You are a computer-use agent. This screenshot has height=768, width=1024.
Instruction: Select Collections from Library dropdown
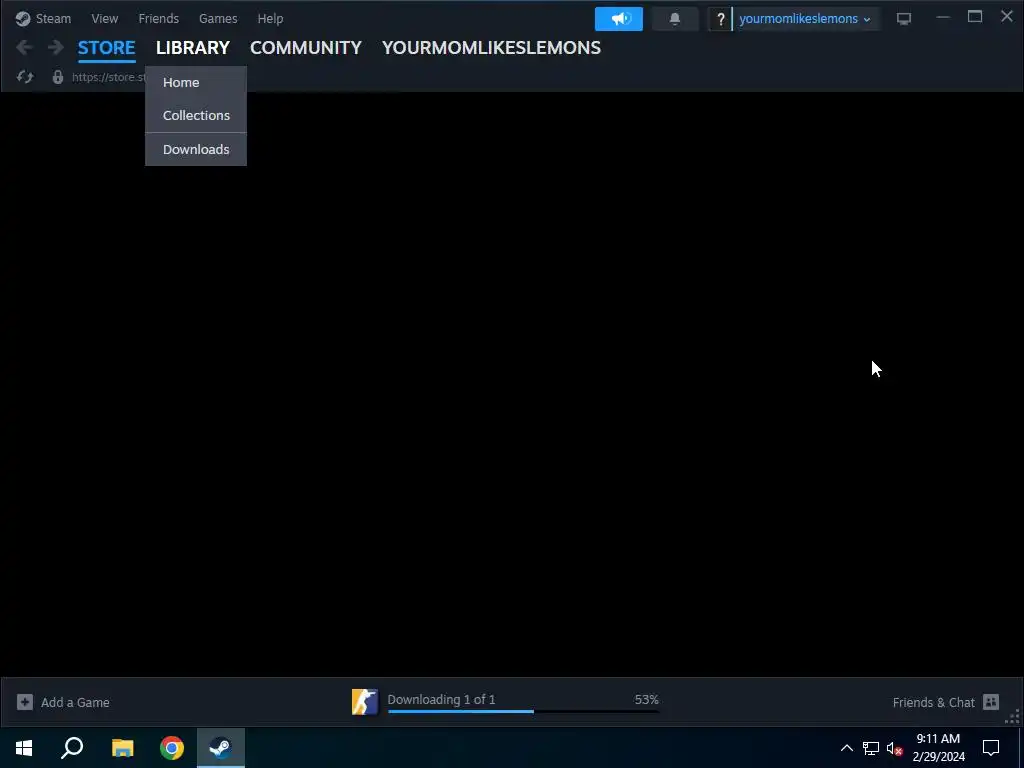[x=196, y=115]
